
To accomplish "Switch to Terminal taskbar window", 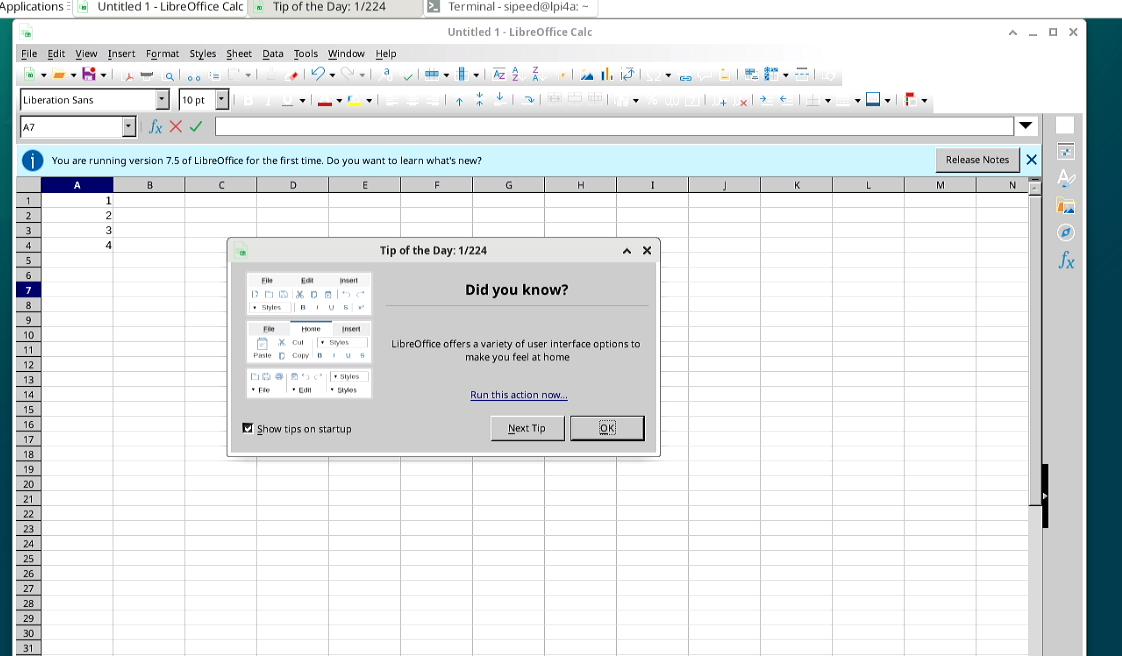I will (x=511, y=7).
